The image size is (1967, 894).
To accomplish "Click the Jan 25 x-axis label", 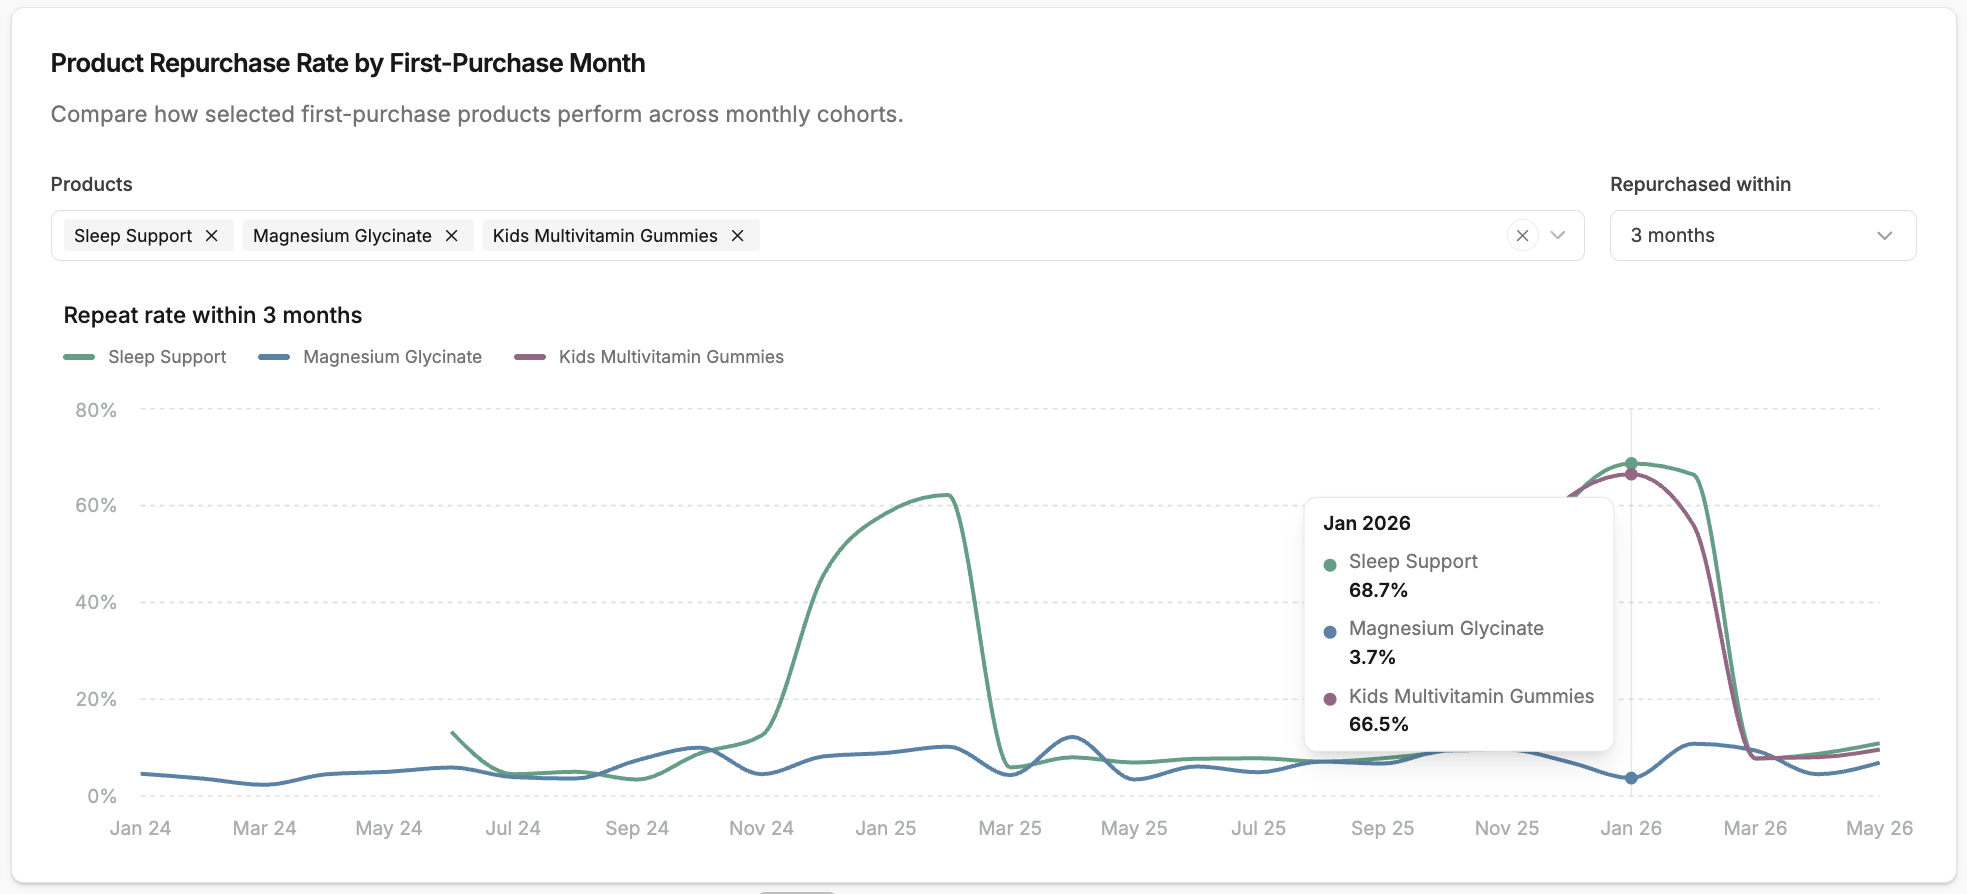I will [886, 828].
